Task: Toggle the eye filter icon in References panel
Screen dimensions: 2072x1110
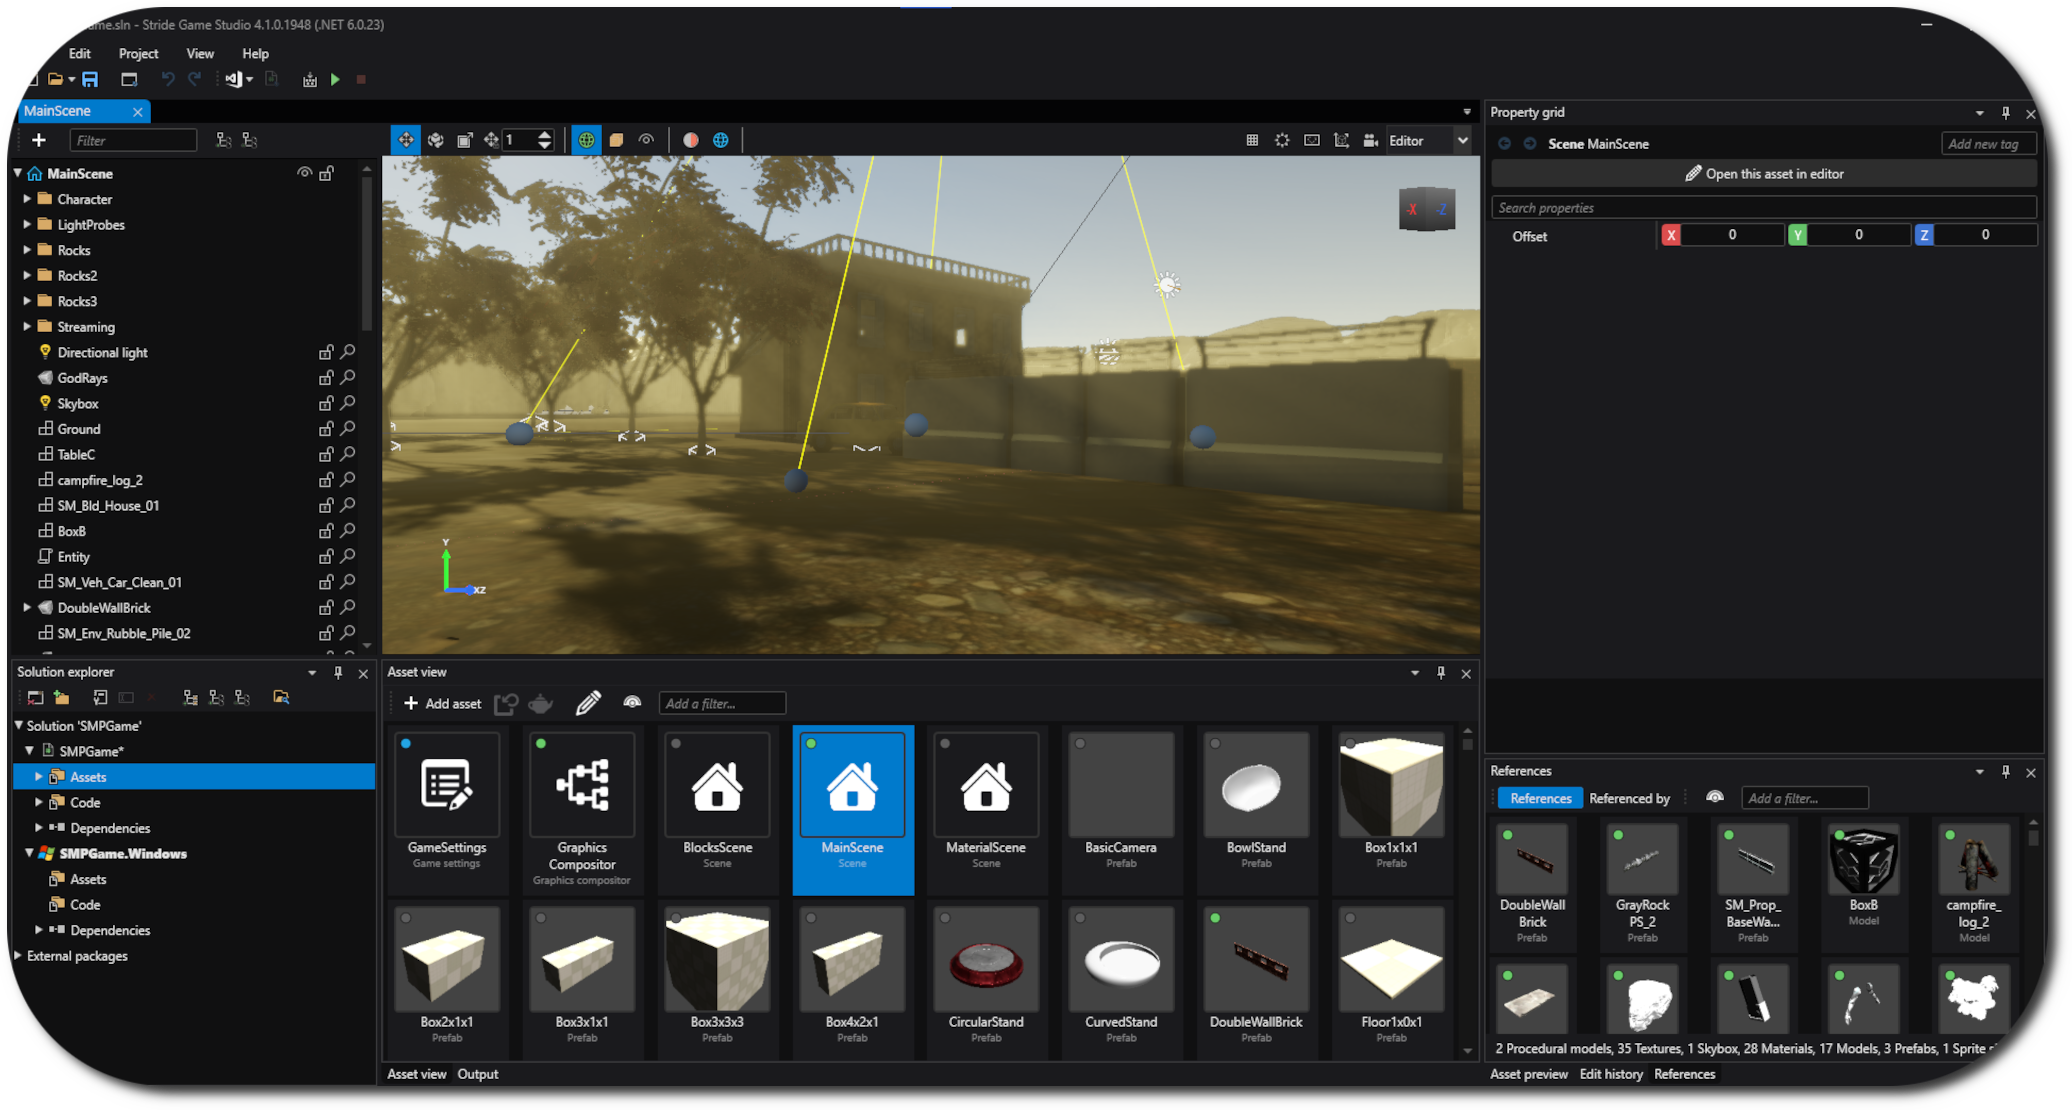Action: (1715, 797)
